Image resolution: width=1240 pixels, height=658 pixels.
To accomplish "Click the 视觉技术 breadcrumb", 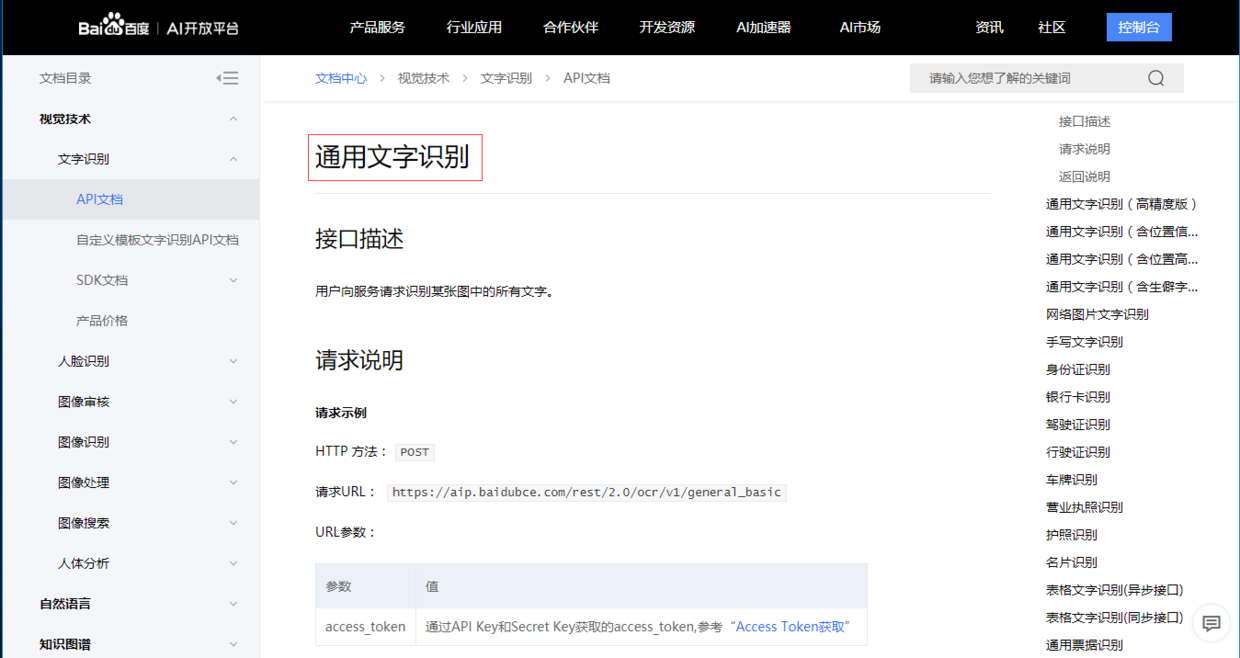I will [x=424, y=78].
